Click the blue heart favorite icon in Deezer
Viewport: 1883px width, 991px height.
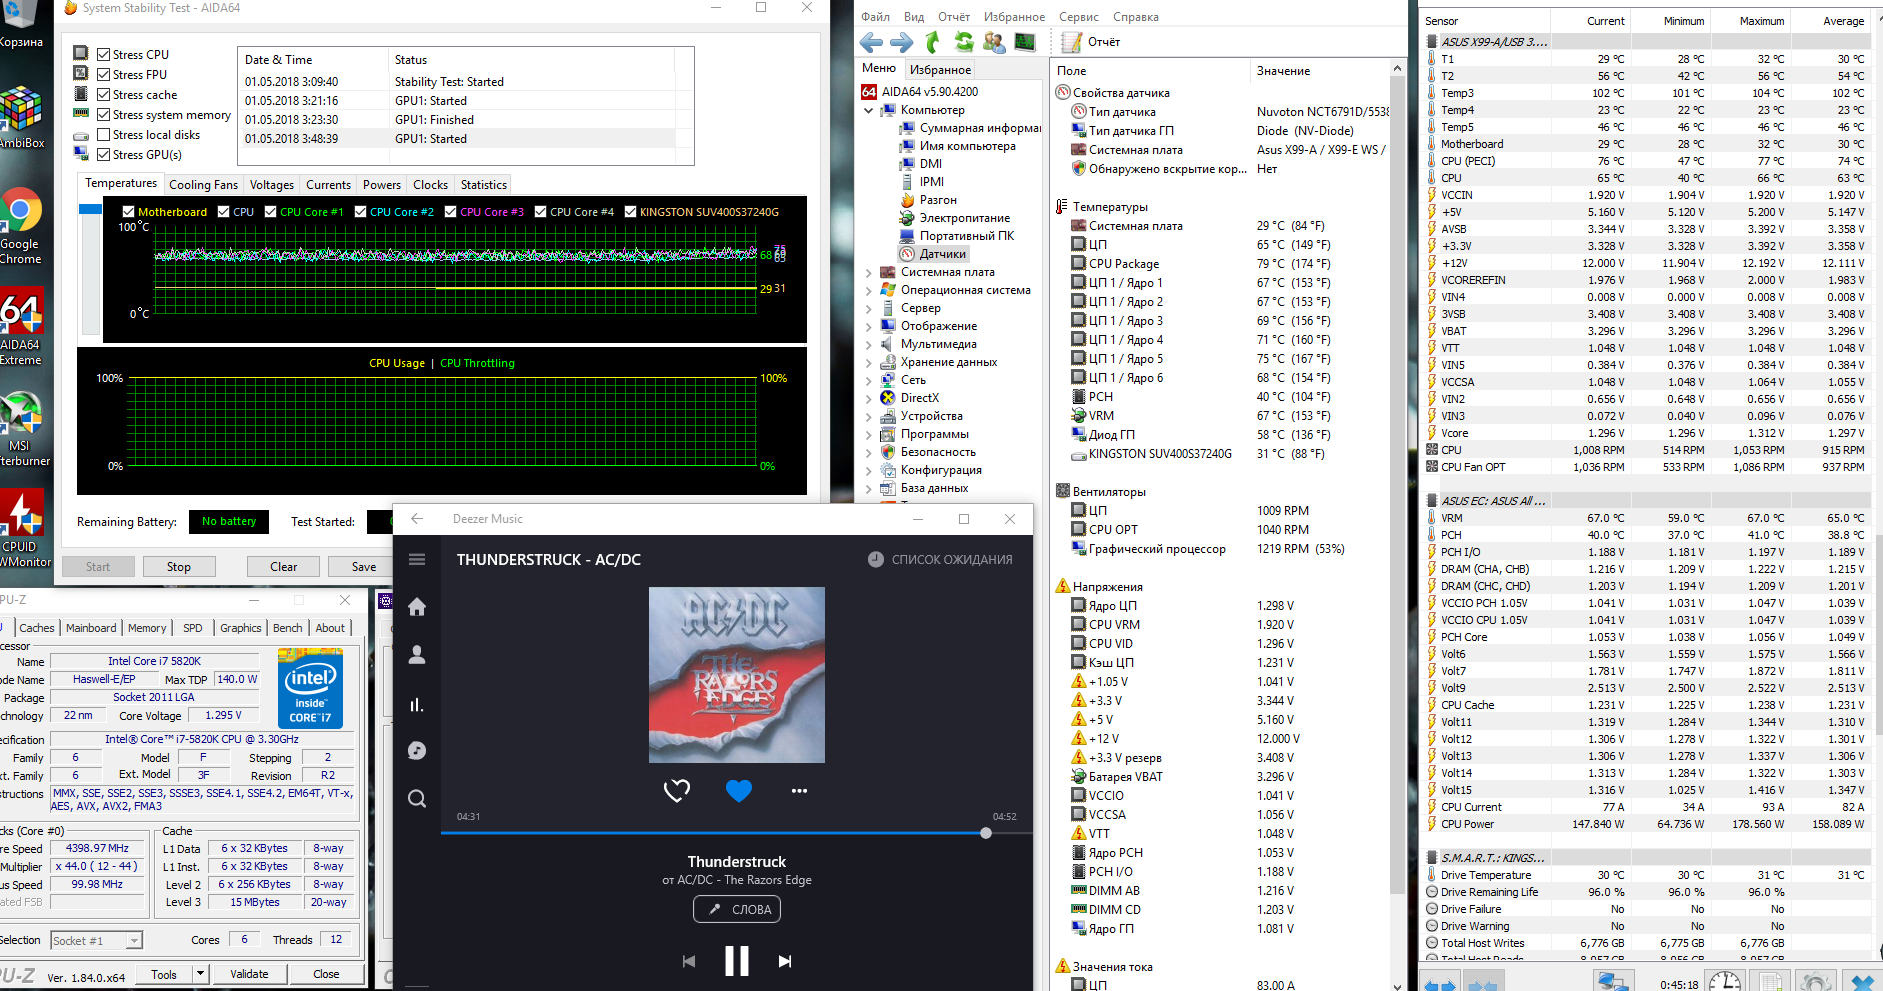tap(739, 791)
